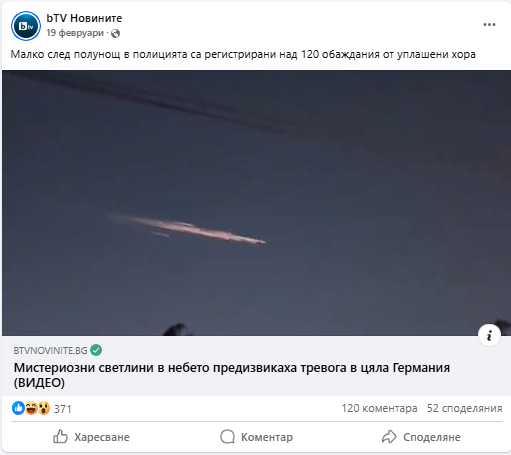Screen dimensions: 511x455
Task: Click the globe public audience icon
Action: tap(115, 33)
